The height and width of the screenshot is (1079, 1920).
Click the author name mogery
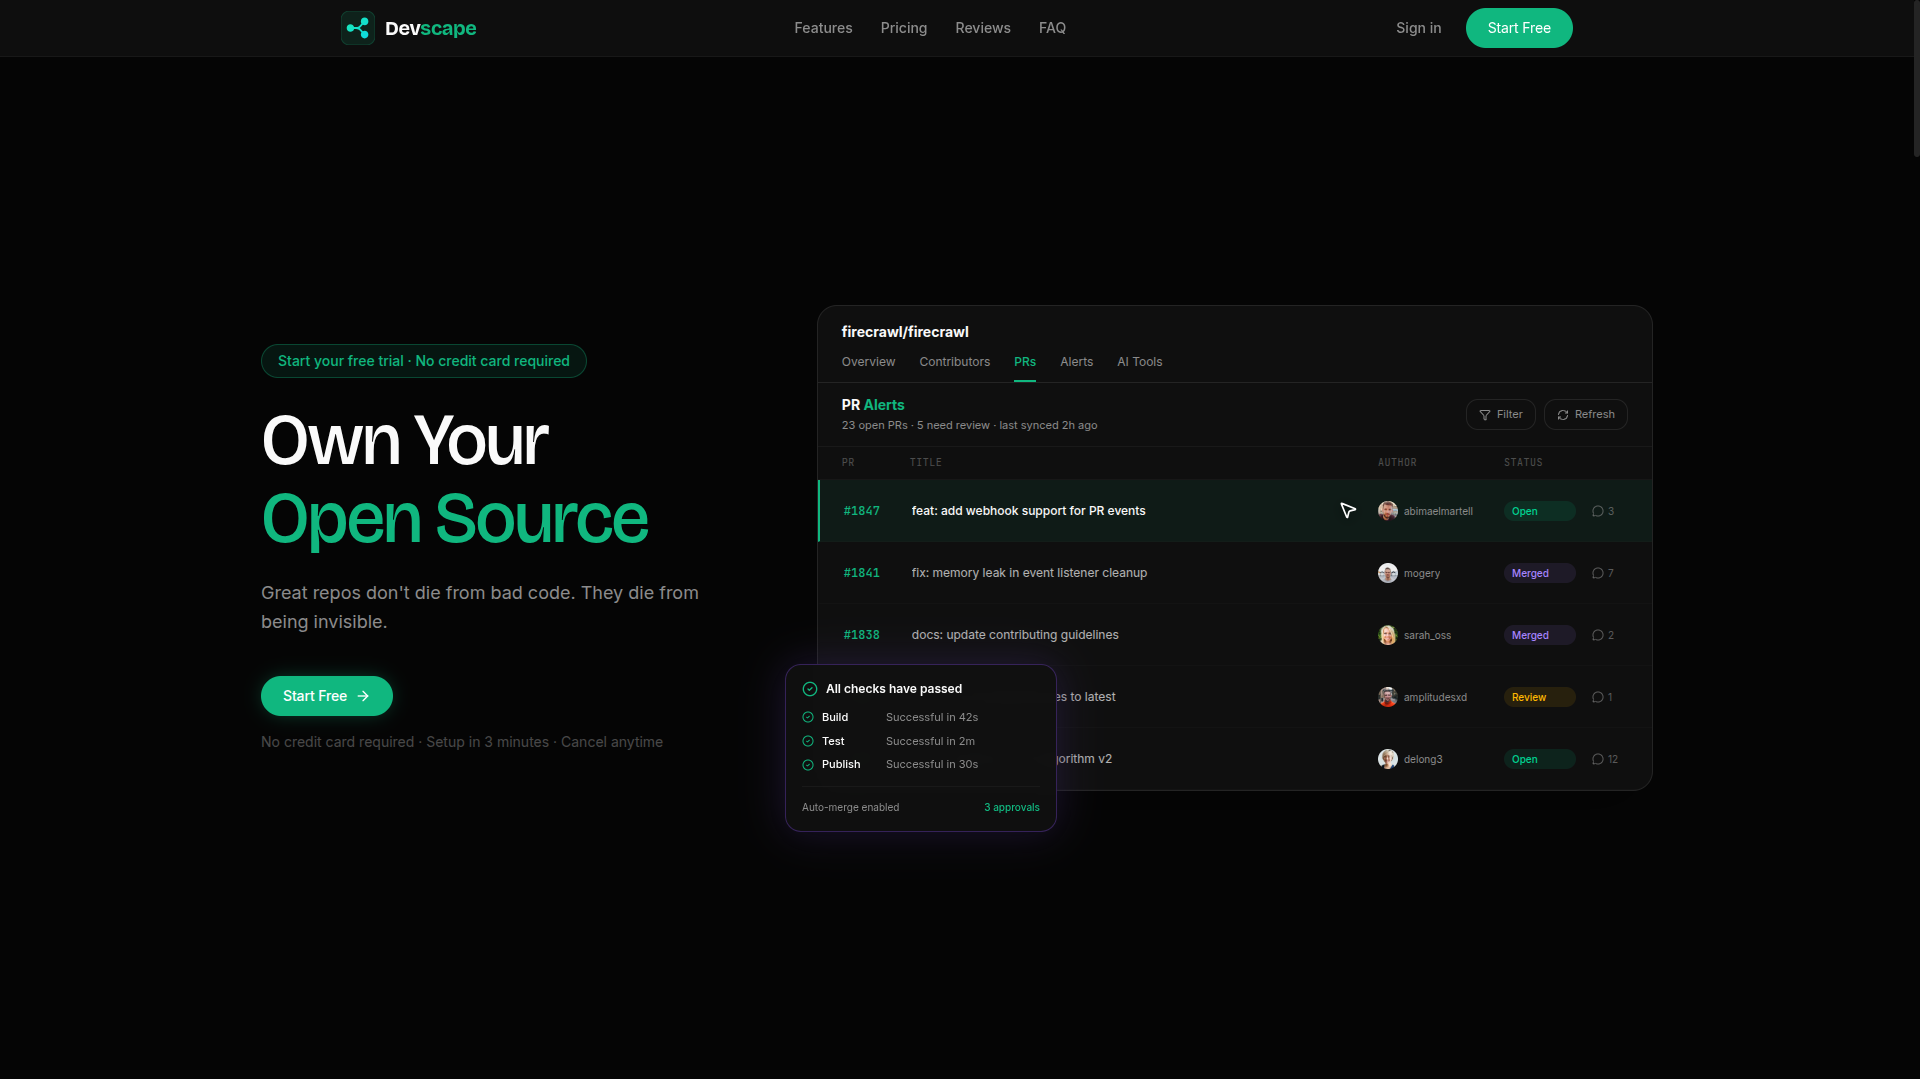[x=1422, y=573]
